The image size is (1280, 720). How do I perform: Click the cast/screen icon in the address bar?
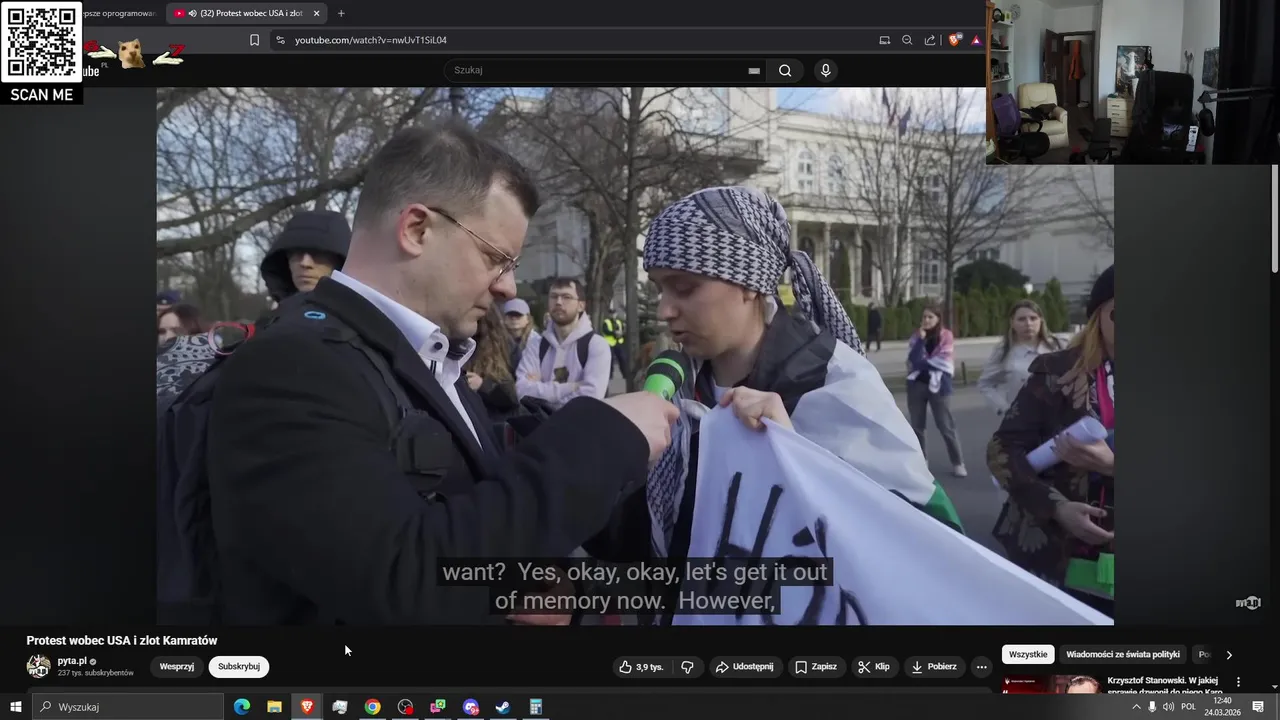pos(884,40)
